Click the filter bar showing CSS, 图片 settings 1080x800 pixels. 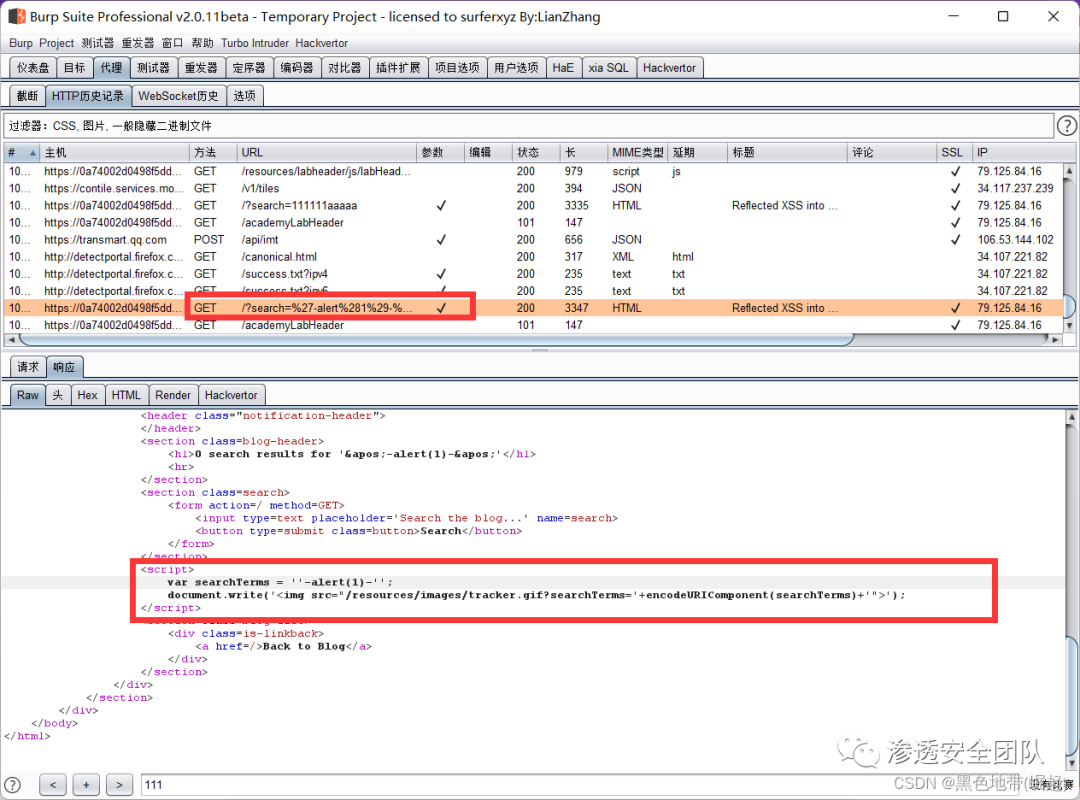coord(529,126)
